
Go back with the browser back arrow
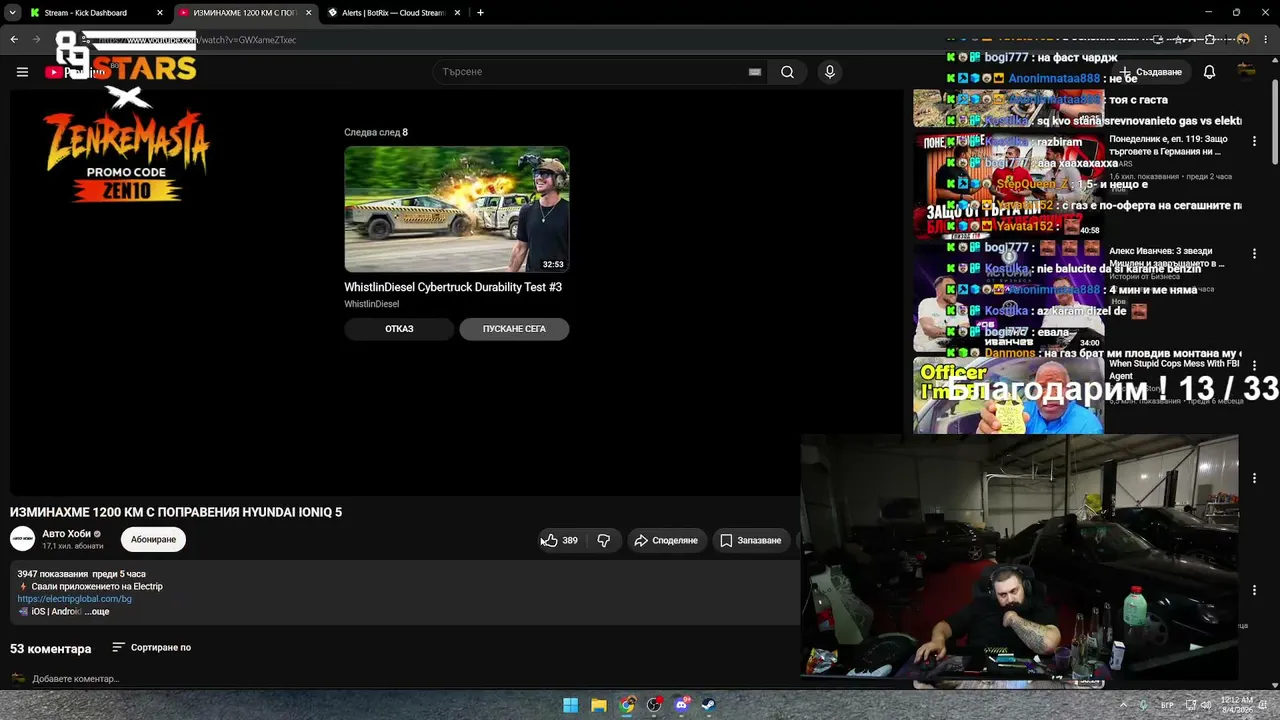pos(14,40)
